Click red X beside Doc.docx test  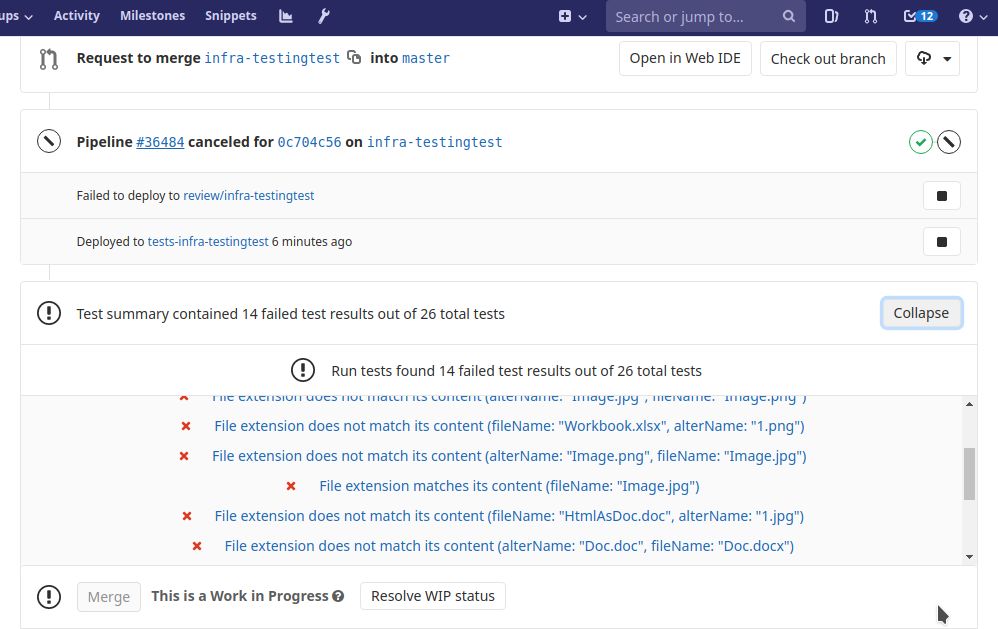pyautogui.click(x=197, y=546)
